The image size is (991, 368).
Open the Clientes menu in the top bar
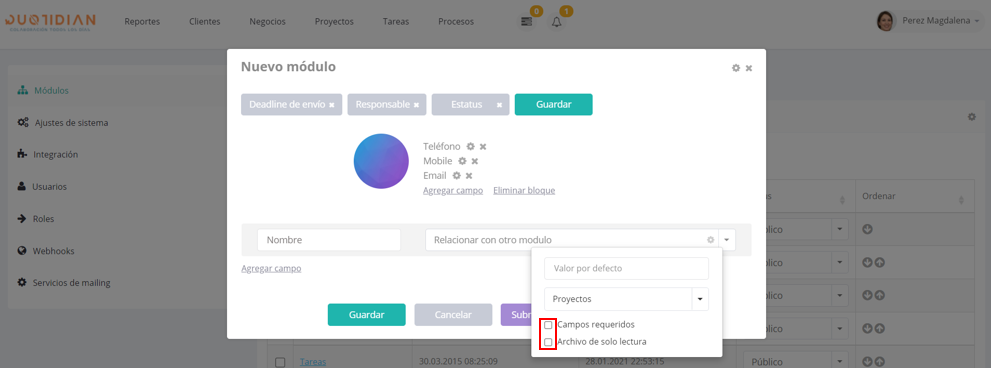[x=205, y=21]
